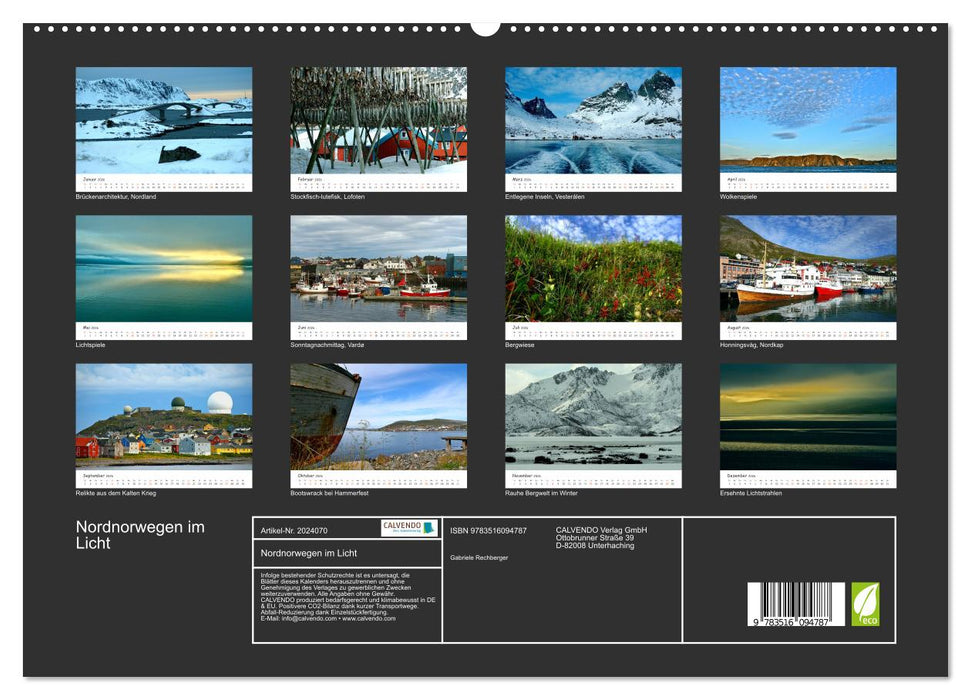Select the November photo "Rauhe Bergwelt im Winter"
The image size is (971, 700).
click(x=592, y=415)
